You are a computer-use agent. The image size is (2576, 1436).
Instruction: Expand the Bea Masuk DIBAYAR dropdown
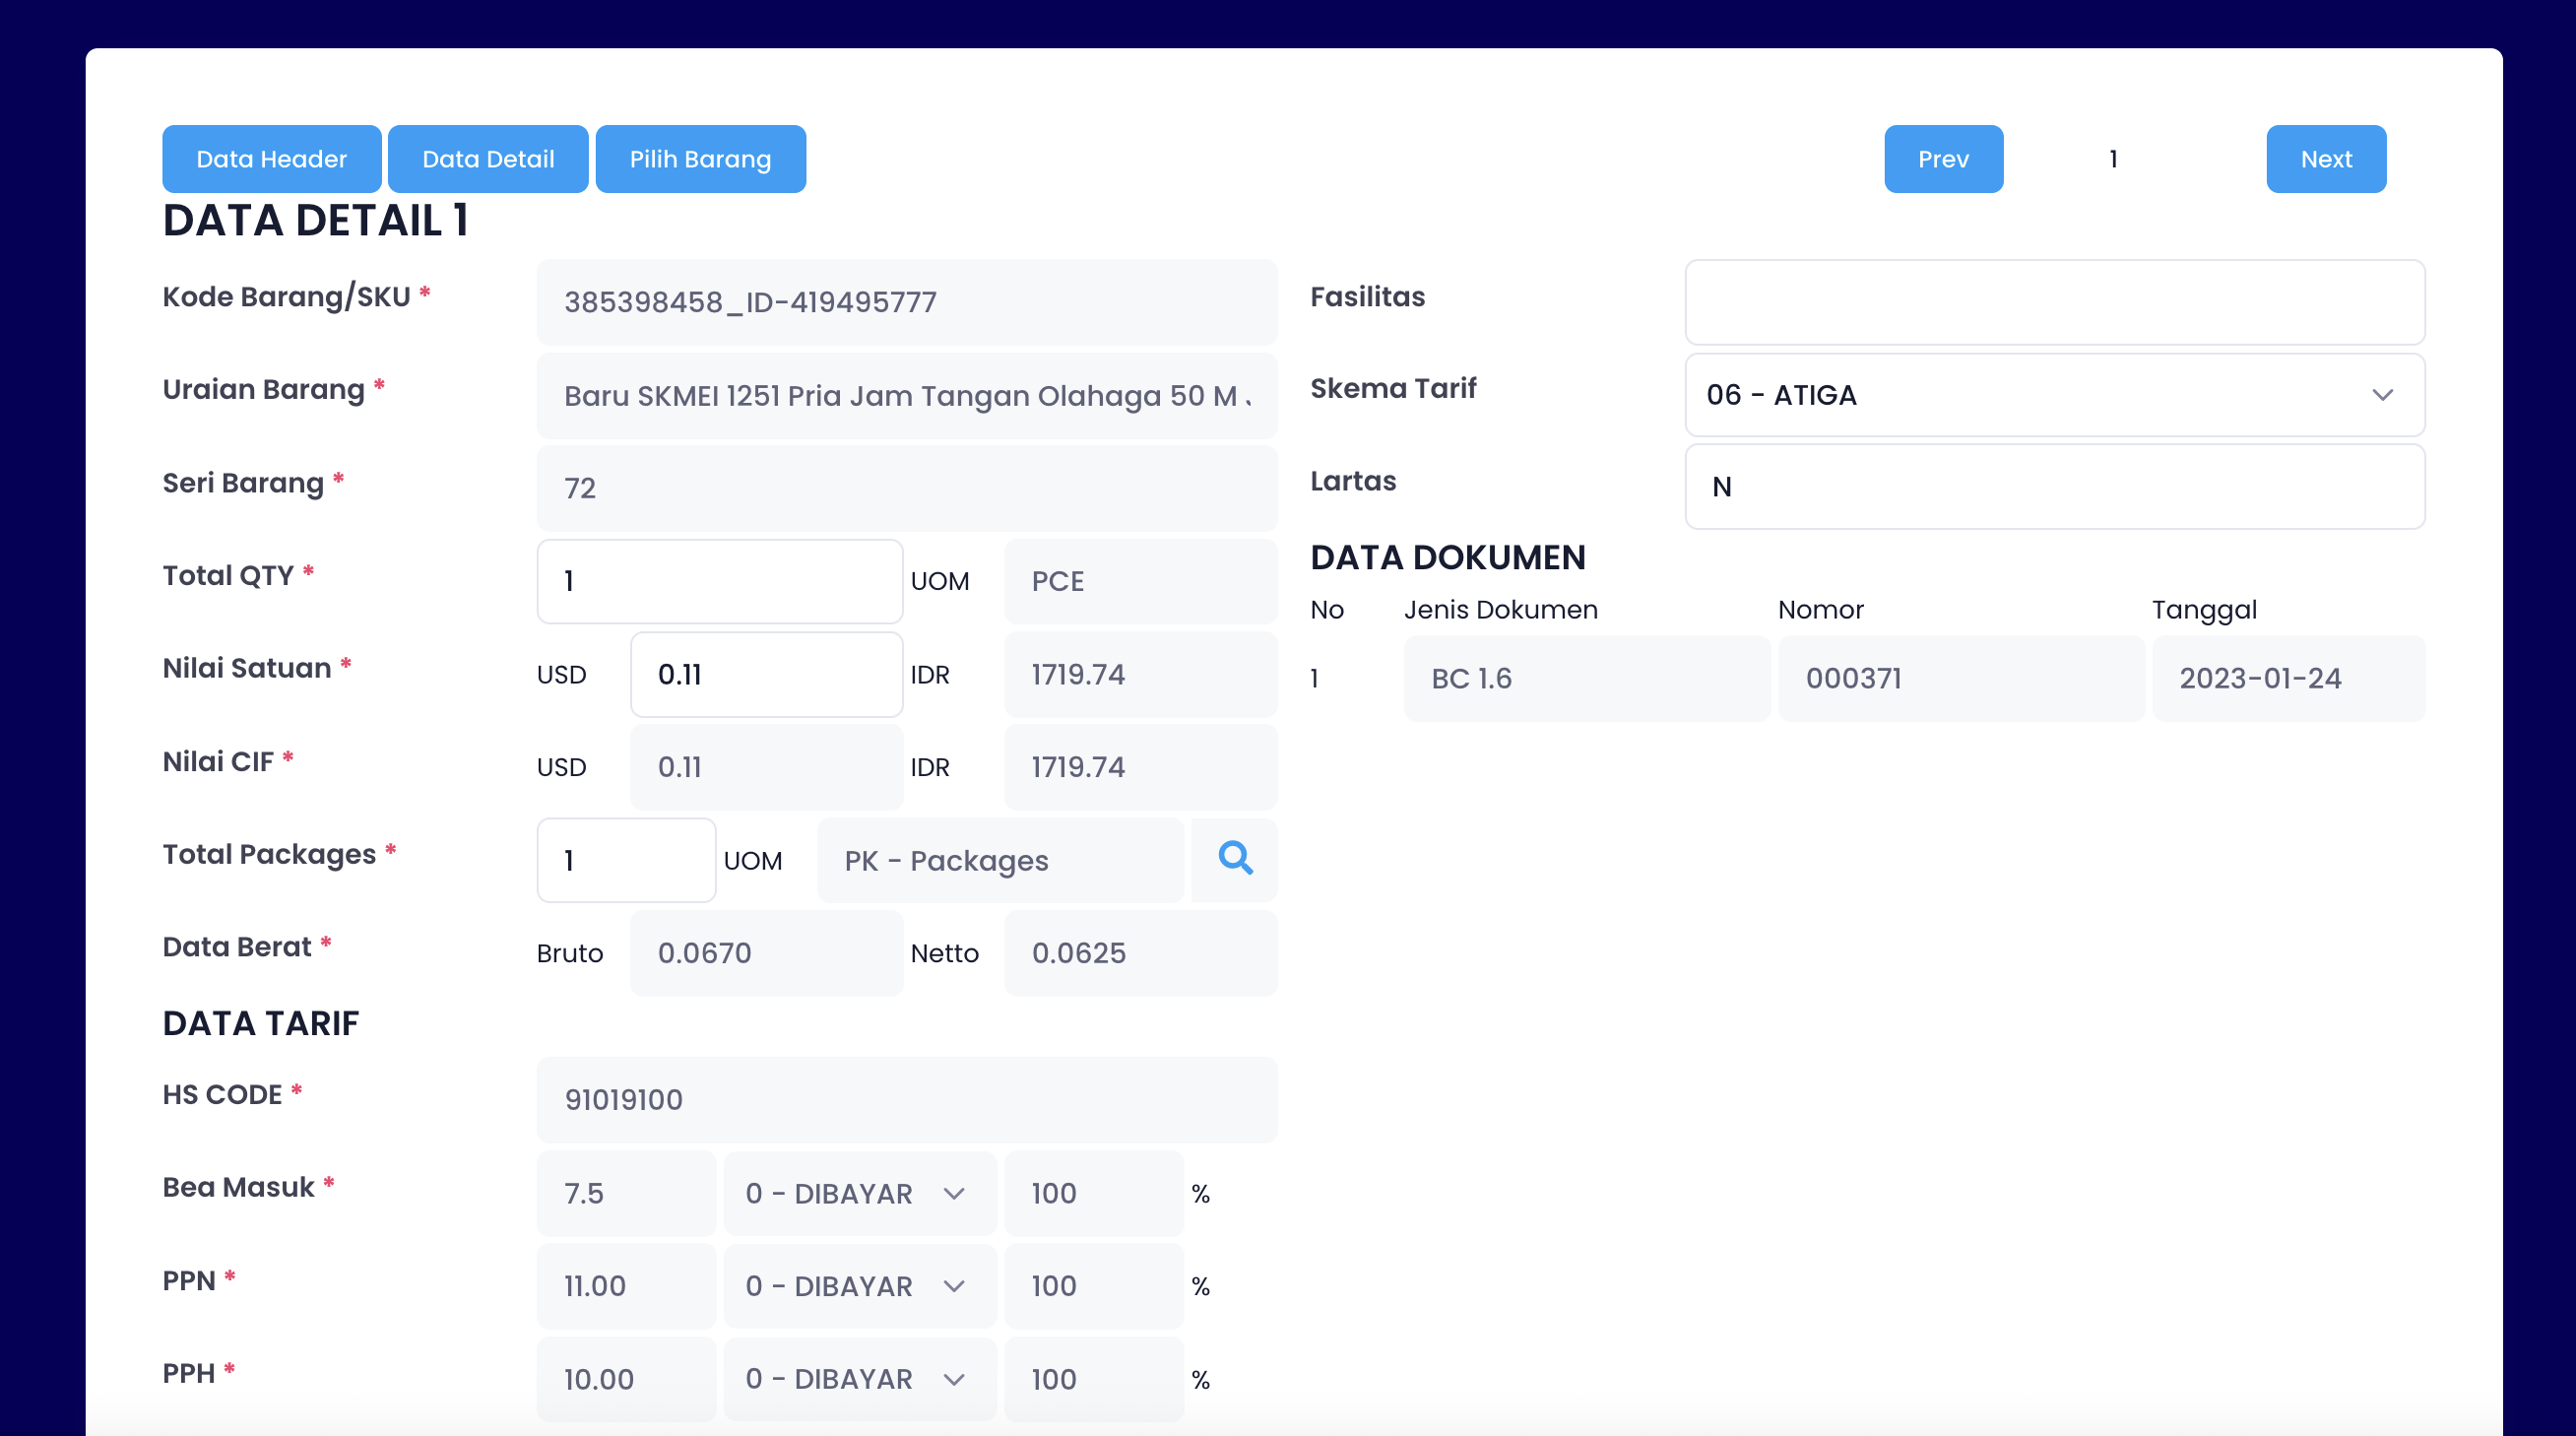tap(858, 1193)
